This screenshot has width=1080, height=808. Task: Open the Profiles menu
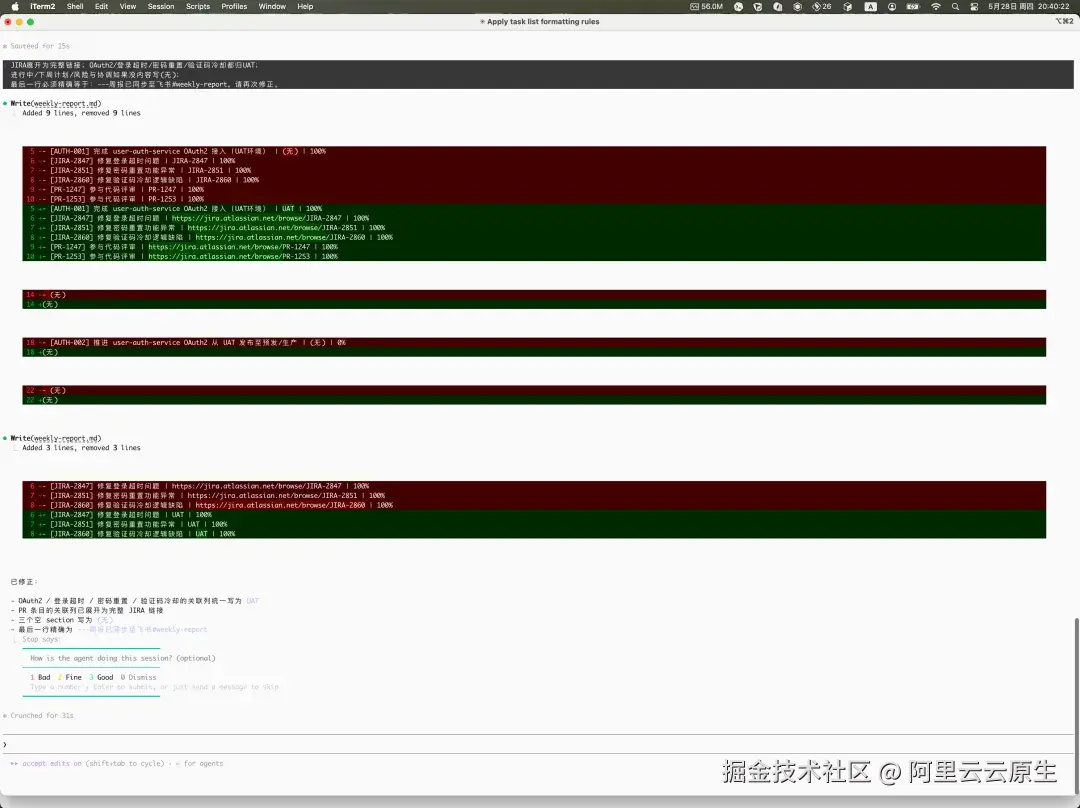[234, 6]
